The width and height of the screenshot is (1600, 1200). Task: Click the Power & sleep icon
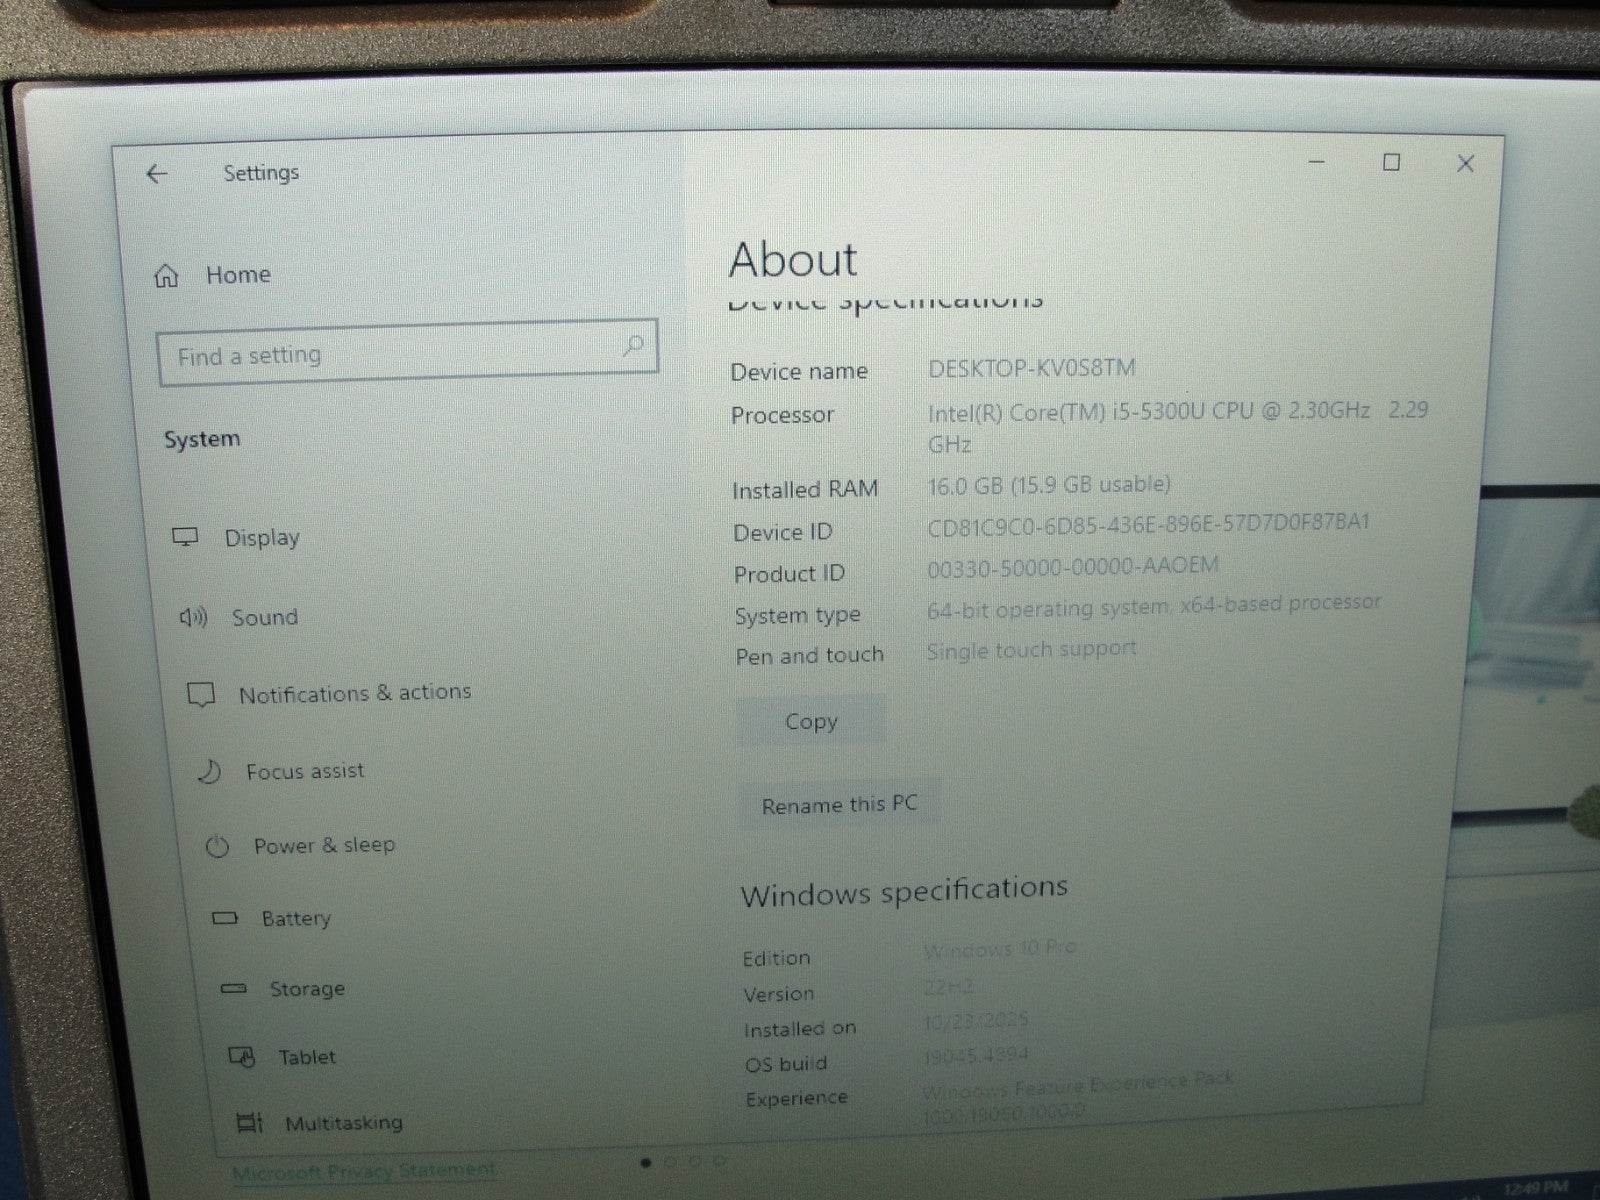click(217, 847)
